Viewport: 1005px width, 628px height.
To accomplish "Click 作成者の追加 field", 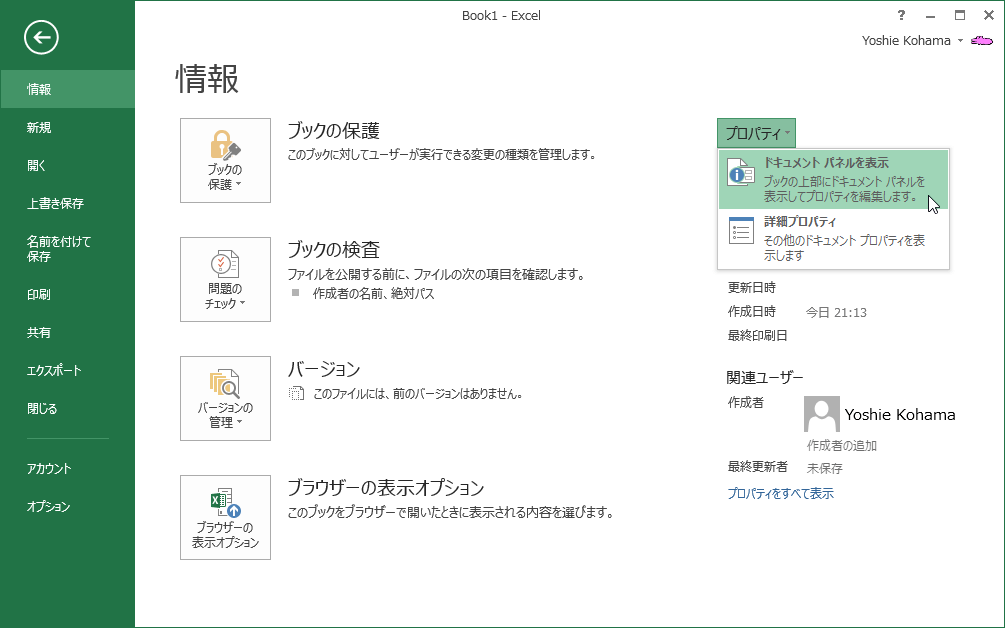I will (x=842, y=445).
